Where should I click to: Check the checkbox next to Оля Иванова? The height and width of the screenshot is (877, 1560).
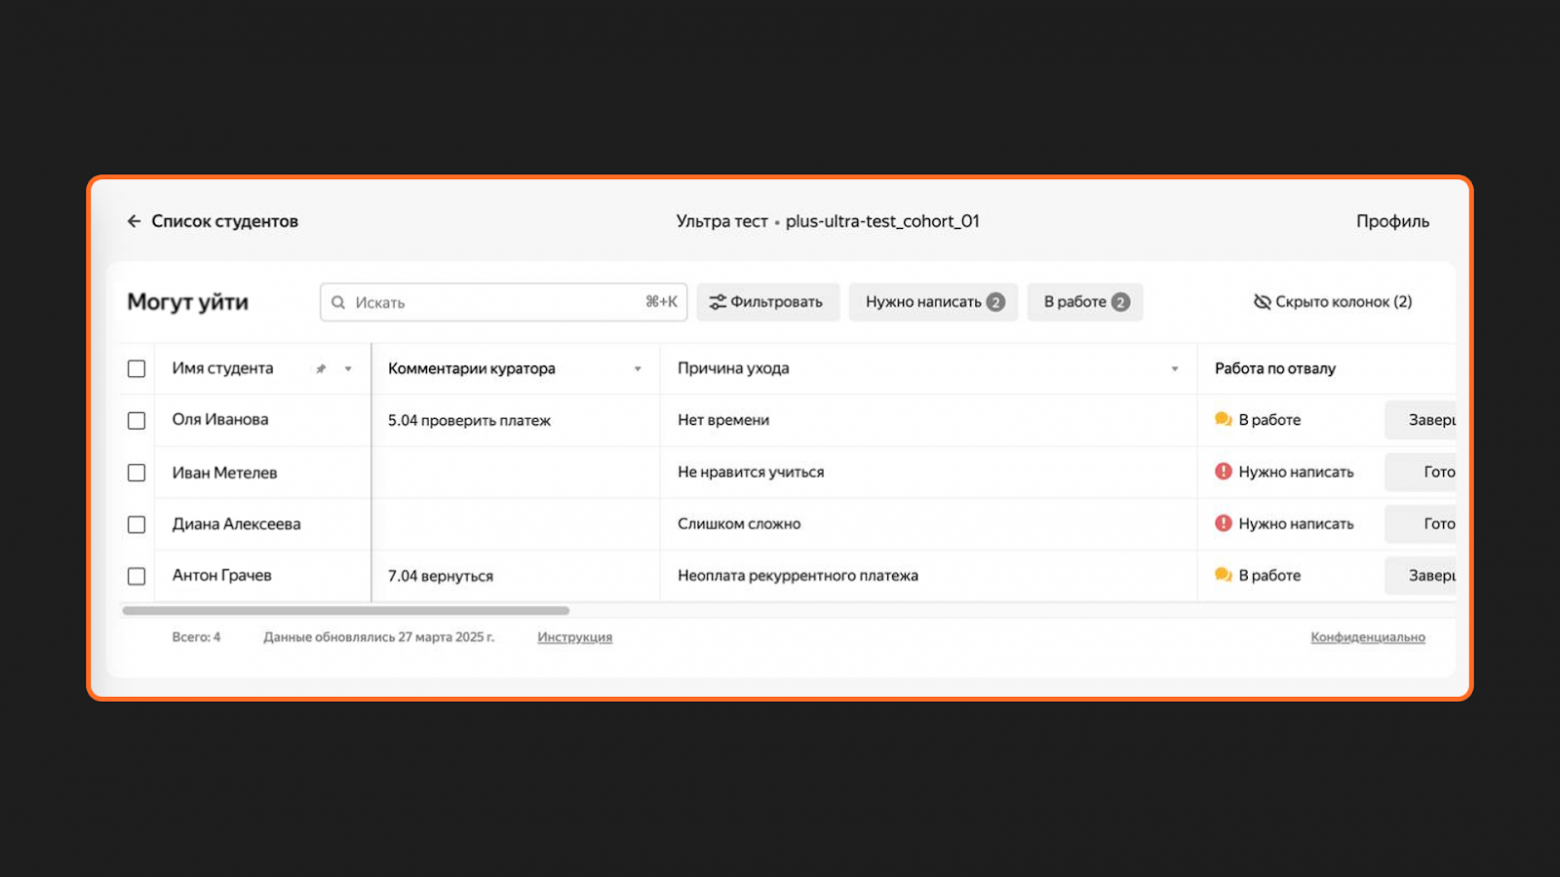136,420
